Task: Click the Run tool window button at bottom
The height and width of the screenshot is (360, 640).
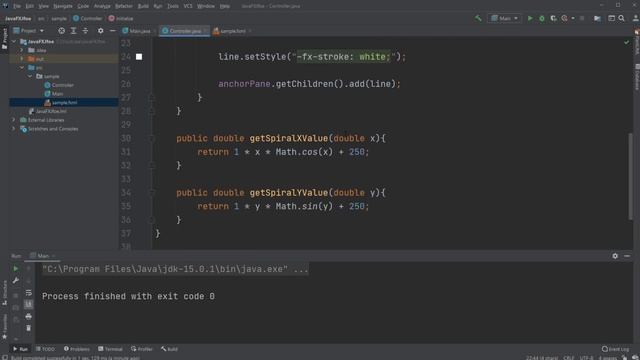Action: click(x=20, y=349)
